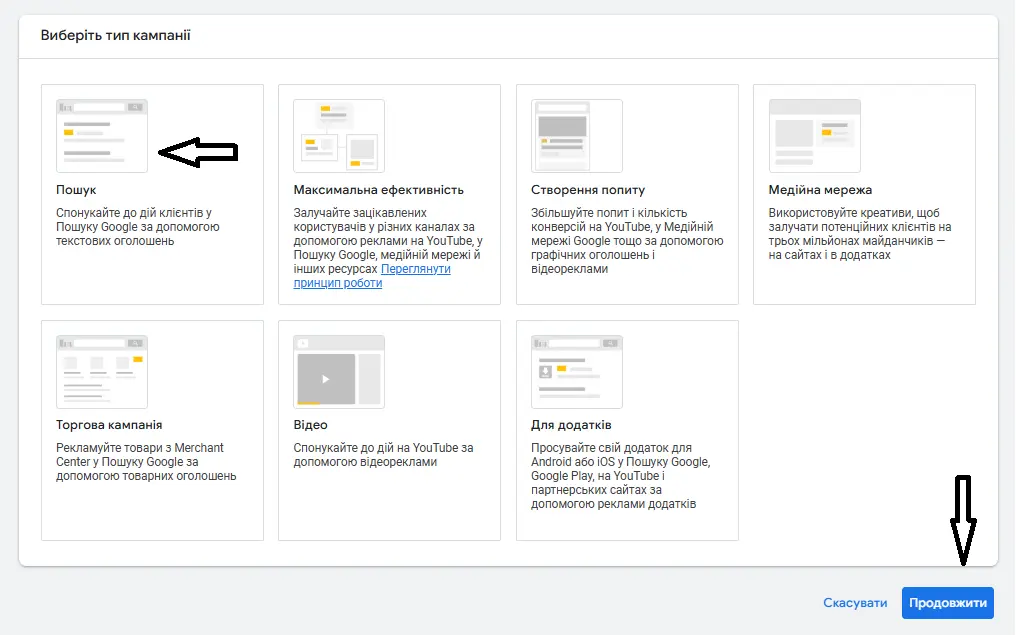Viewport: 1016px width, 635px height.
Task: Pick the Торгова кампанія card title
Action: tap(109, 425)
